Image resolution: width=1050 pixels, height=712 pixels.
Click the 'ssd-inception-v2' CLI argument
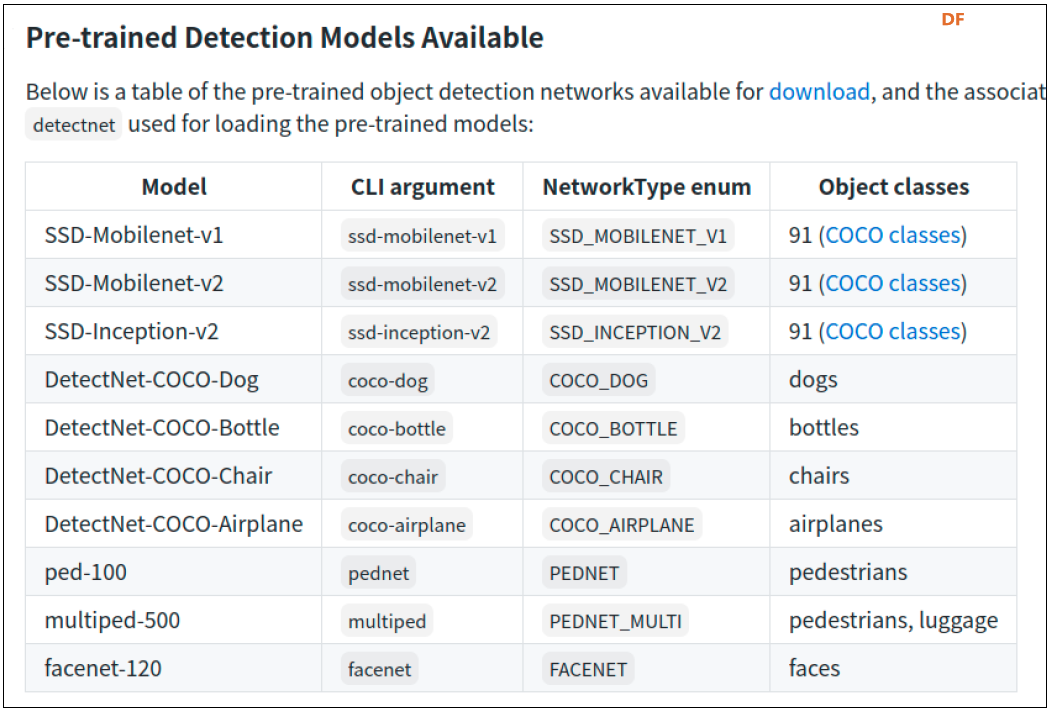click(x=419, y=332)
